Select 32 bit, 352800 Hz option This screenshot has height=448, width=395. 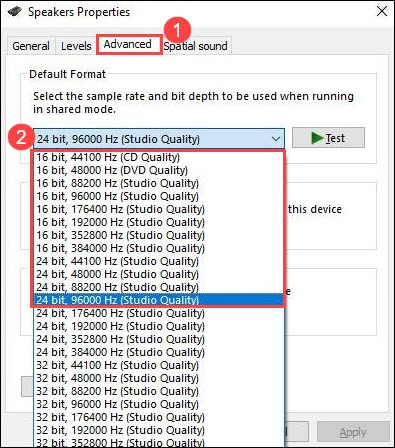[x=159, y=442]
